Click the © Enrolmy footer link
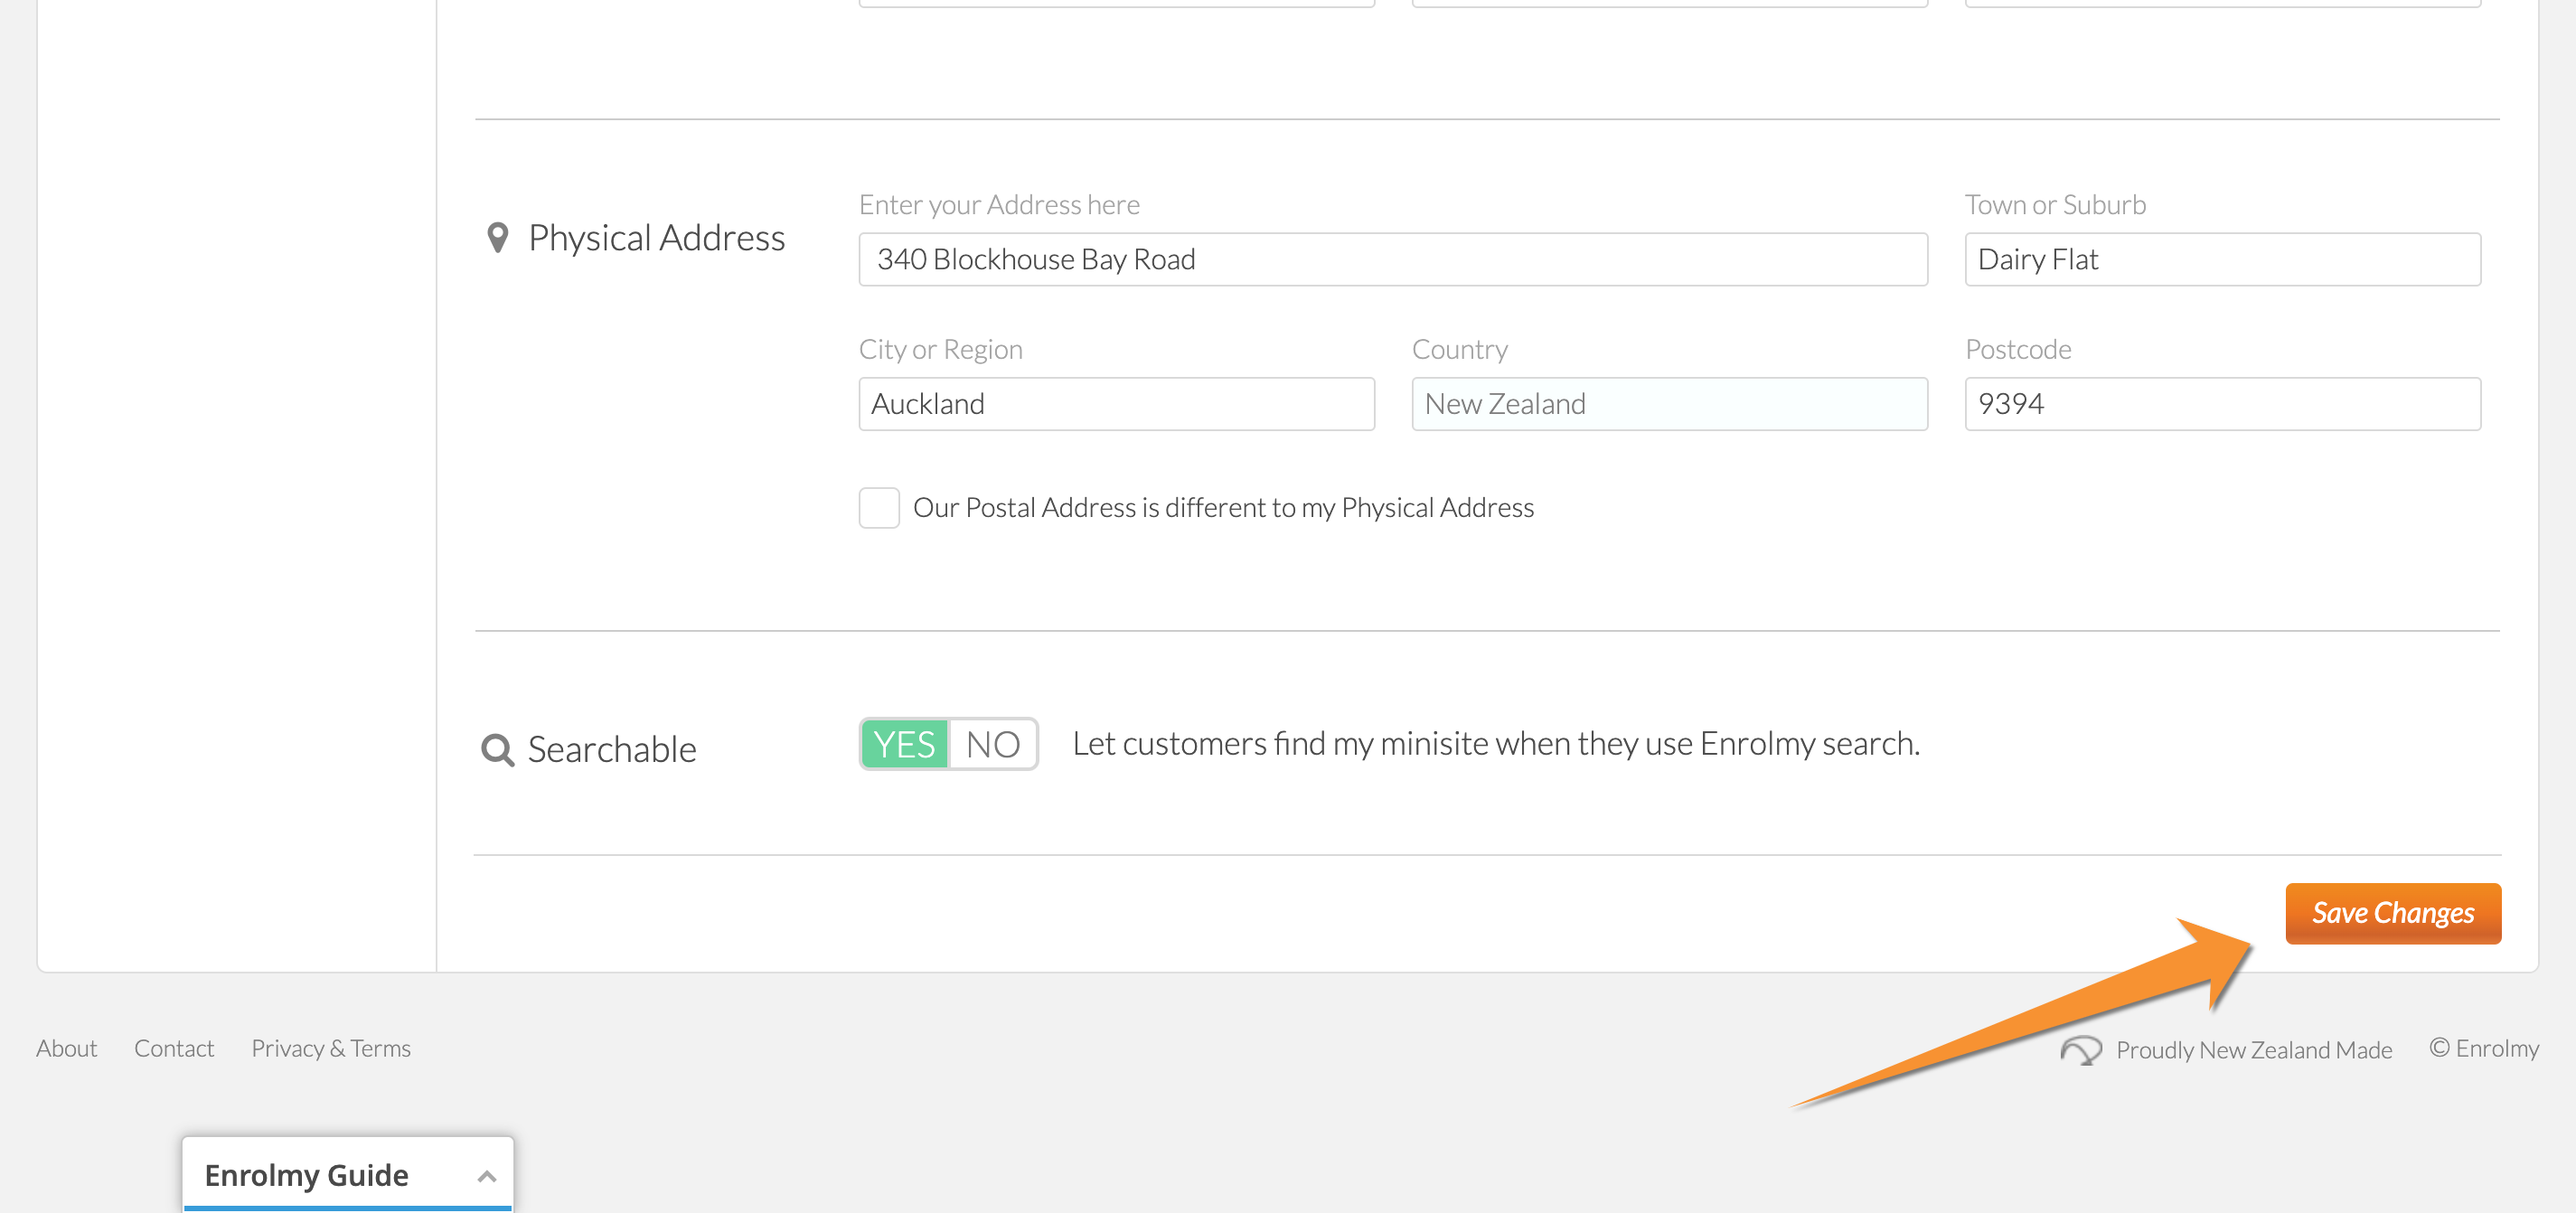2576x1213 pixels. (2484, 1048)
